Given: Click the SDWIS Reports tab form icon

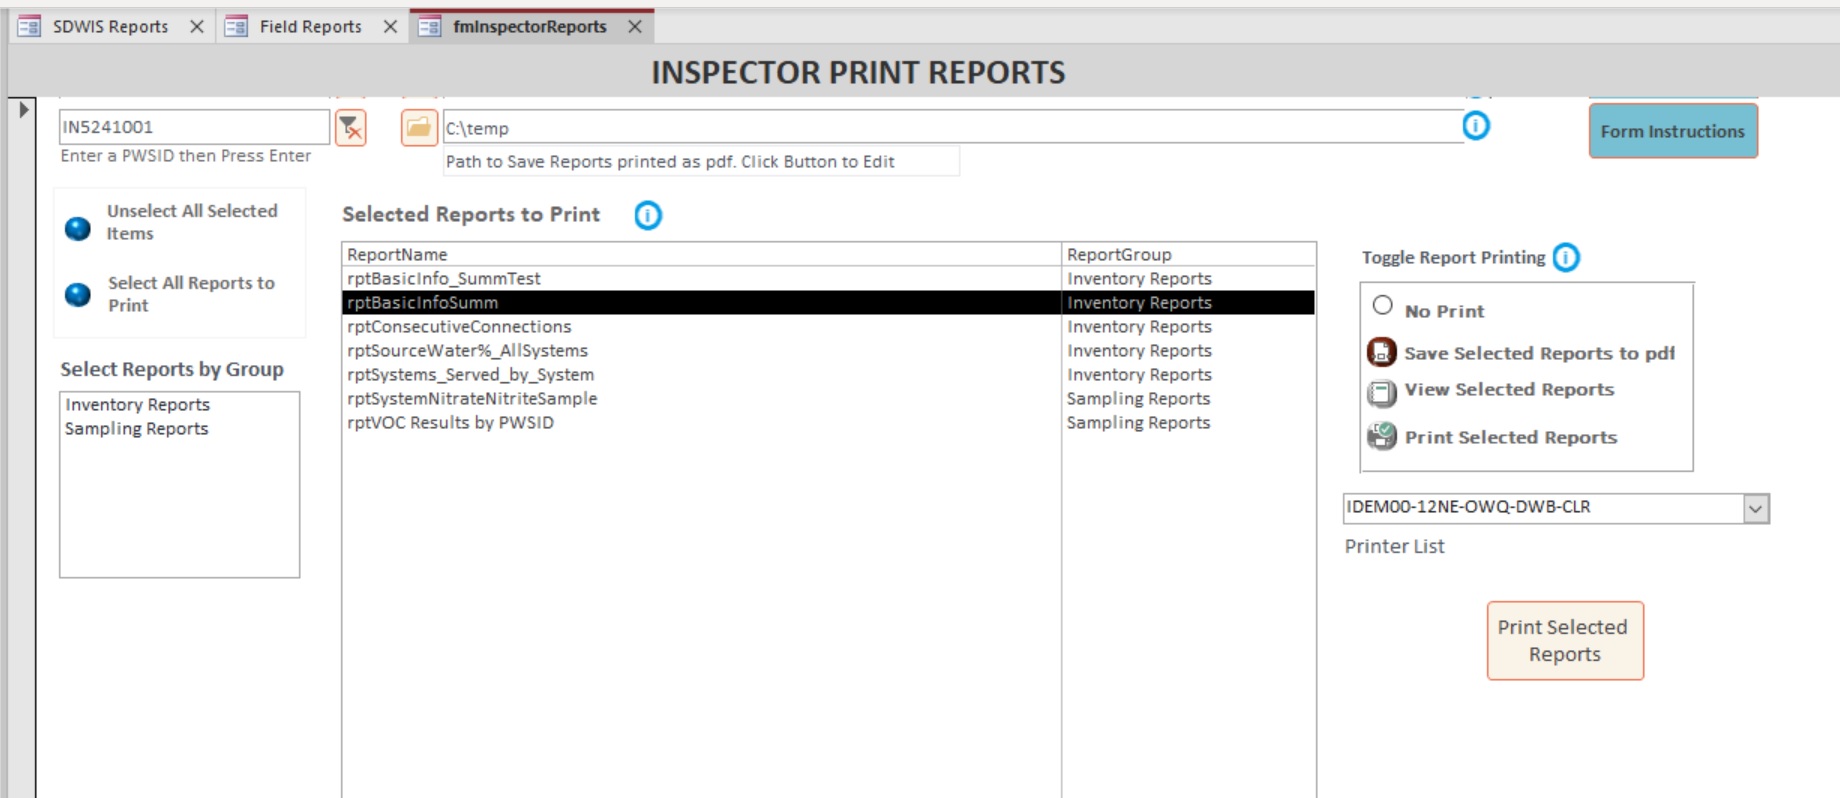Looking at the screenshot, I should (29, 27).
